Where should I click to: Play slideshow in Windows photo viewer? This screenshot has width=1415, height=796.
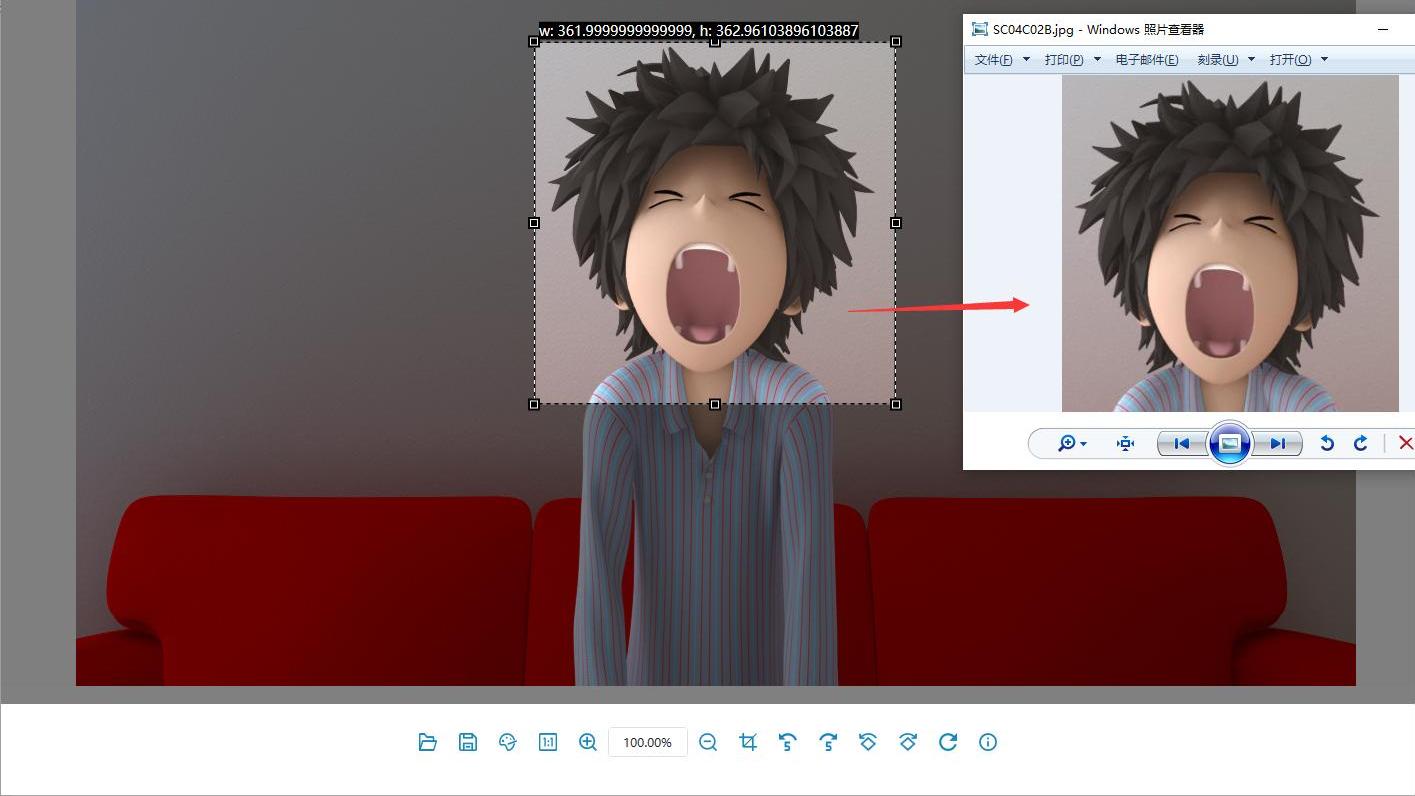point(1229,443)
